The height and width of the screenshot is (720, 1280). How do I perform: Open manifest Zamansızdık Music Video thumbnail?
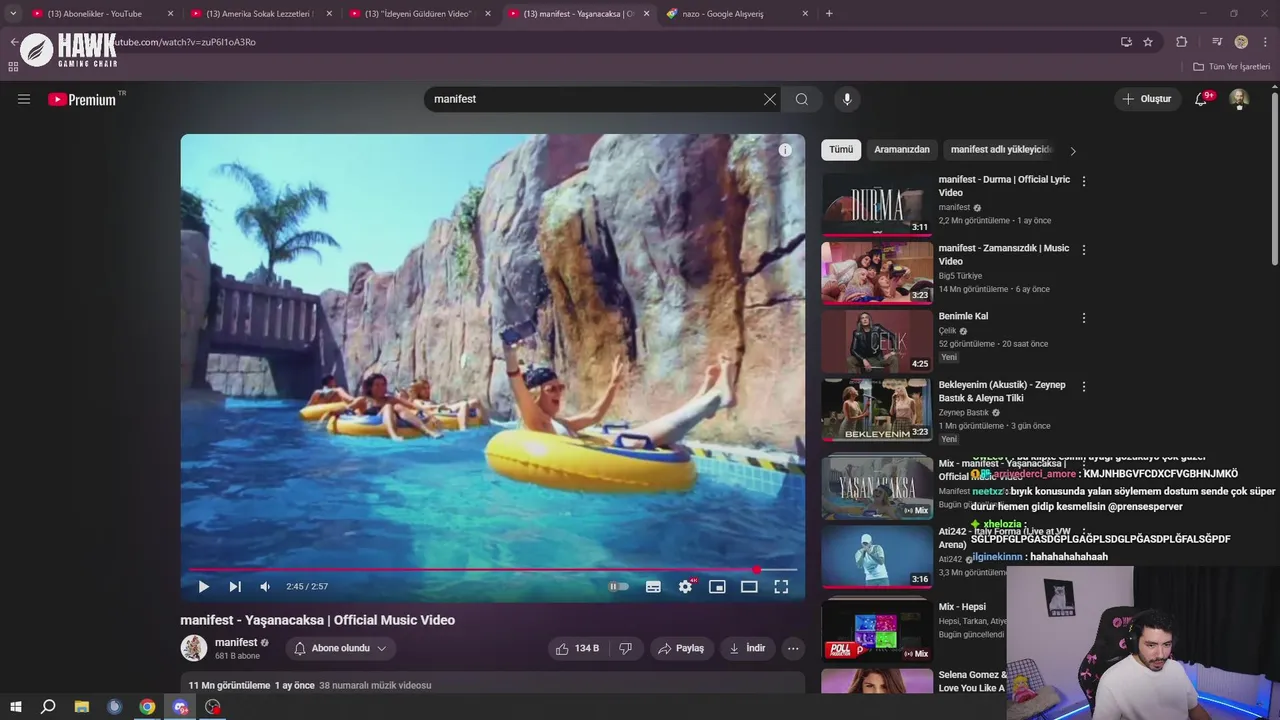(877, 273)
